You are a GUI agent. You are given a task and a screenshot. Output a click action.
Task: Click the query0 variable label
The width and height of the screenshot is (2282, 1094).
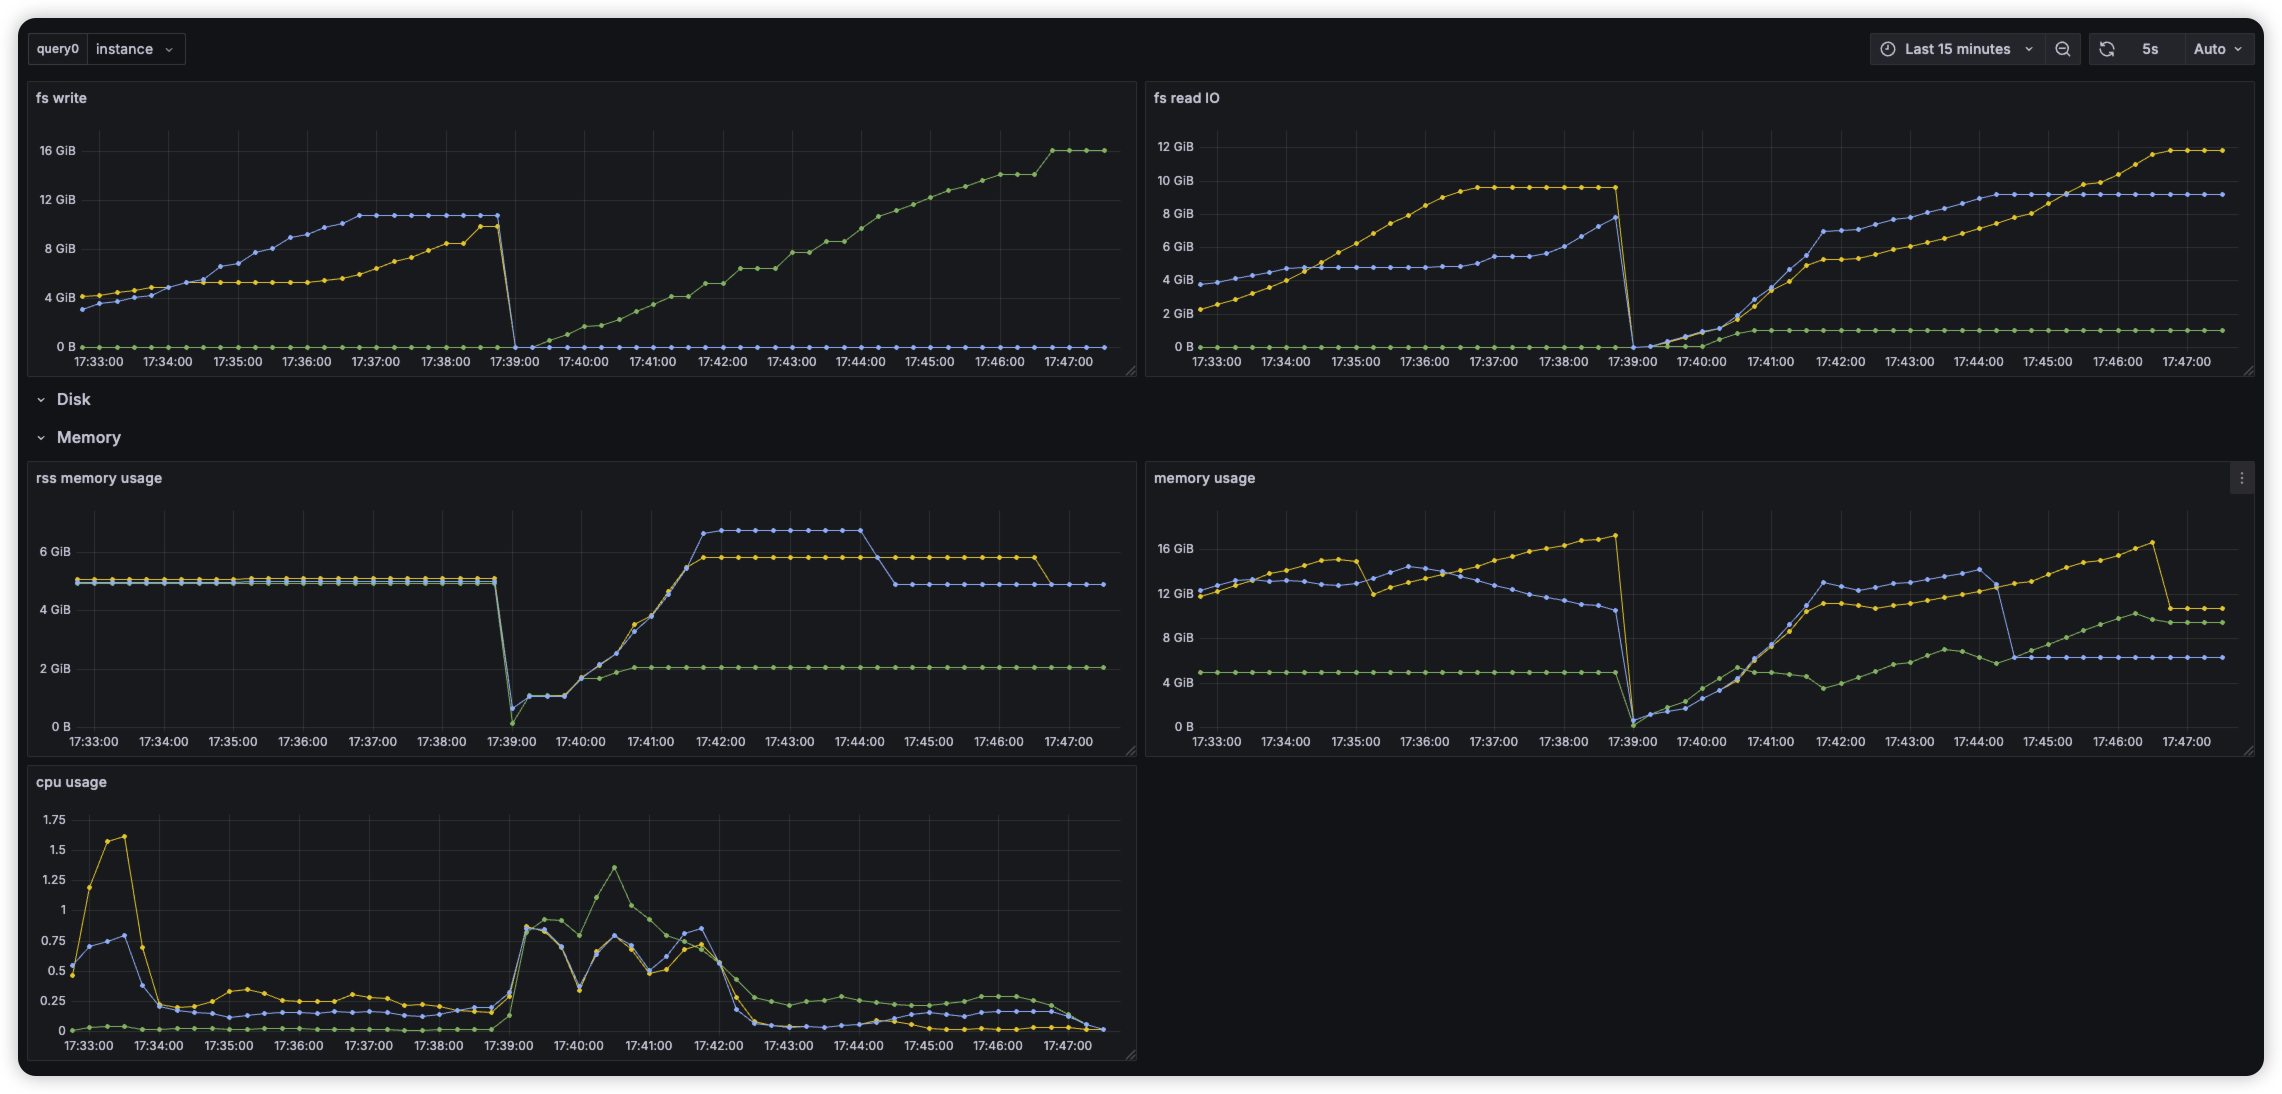[x=58, y=49]
